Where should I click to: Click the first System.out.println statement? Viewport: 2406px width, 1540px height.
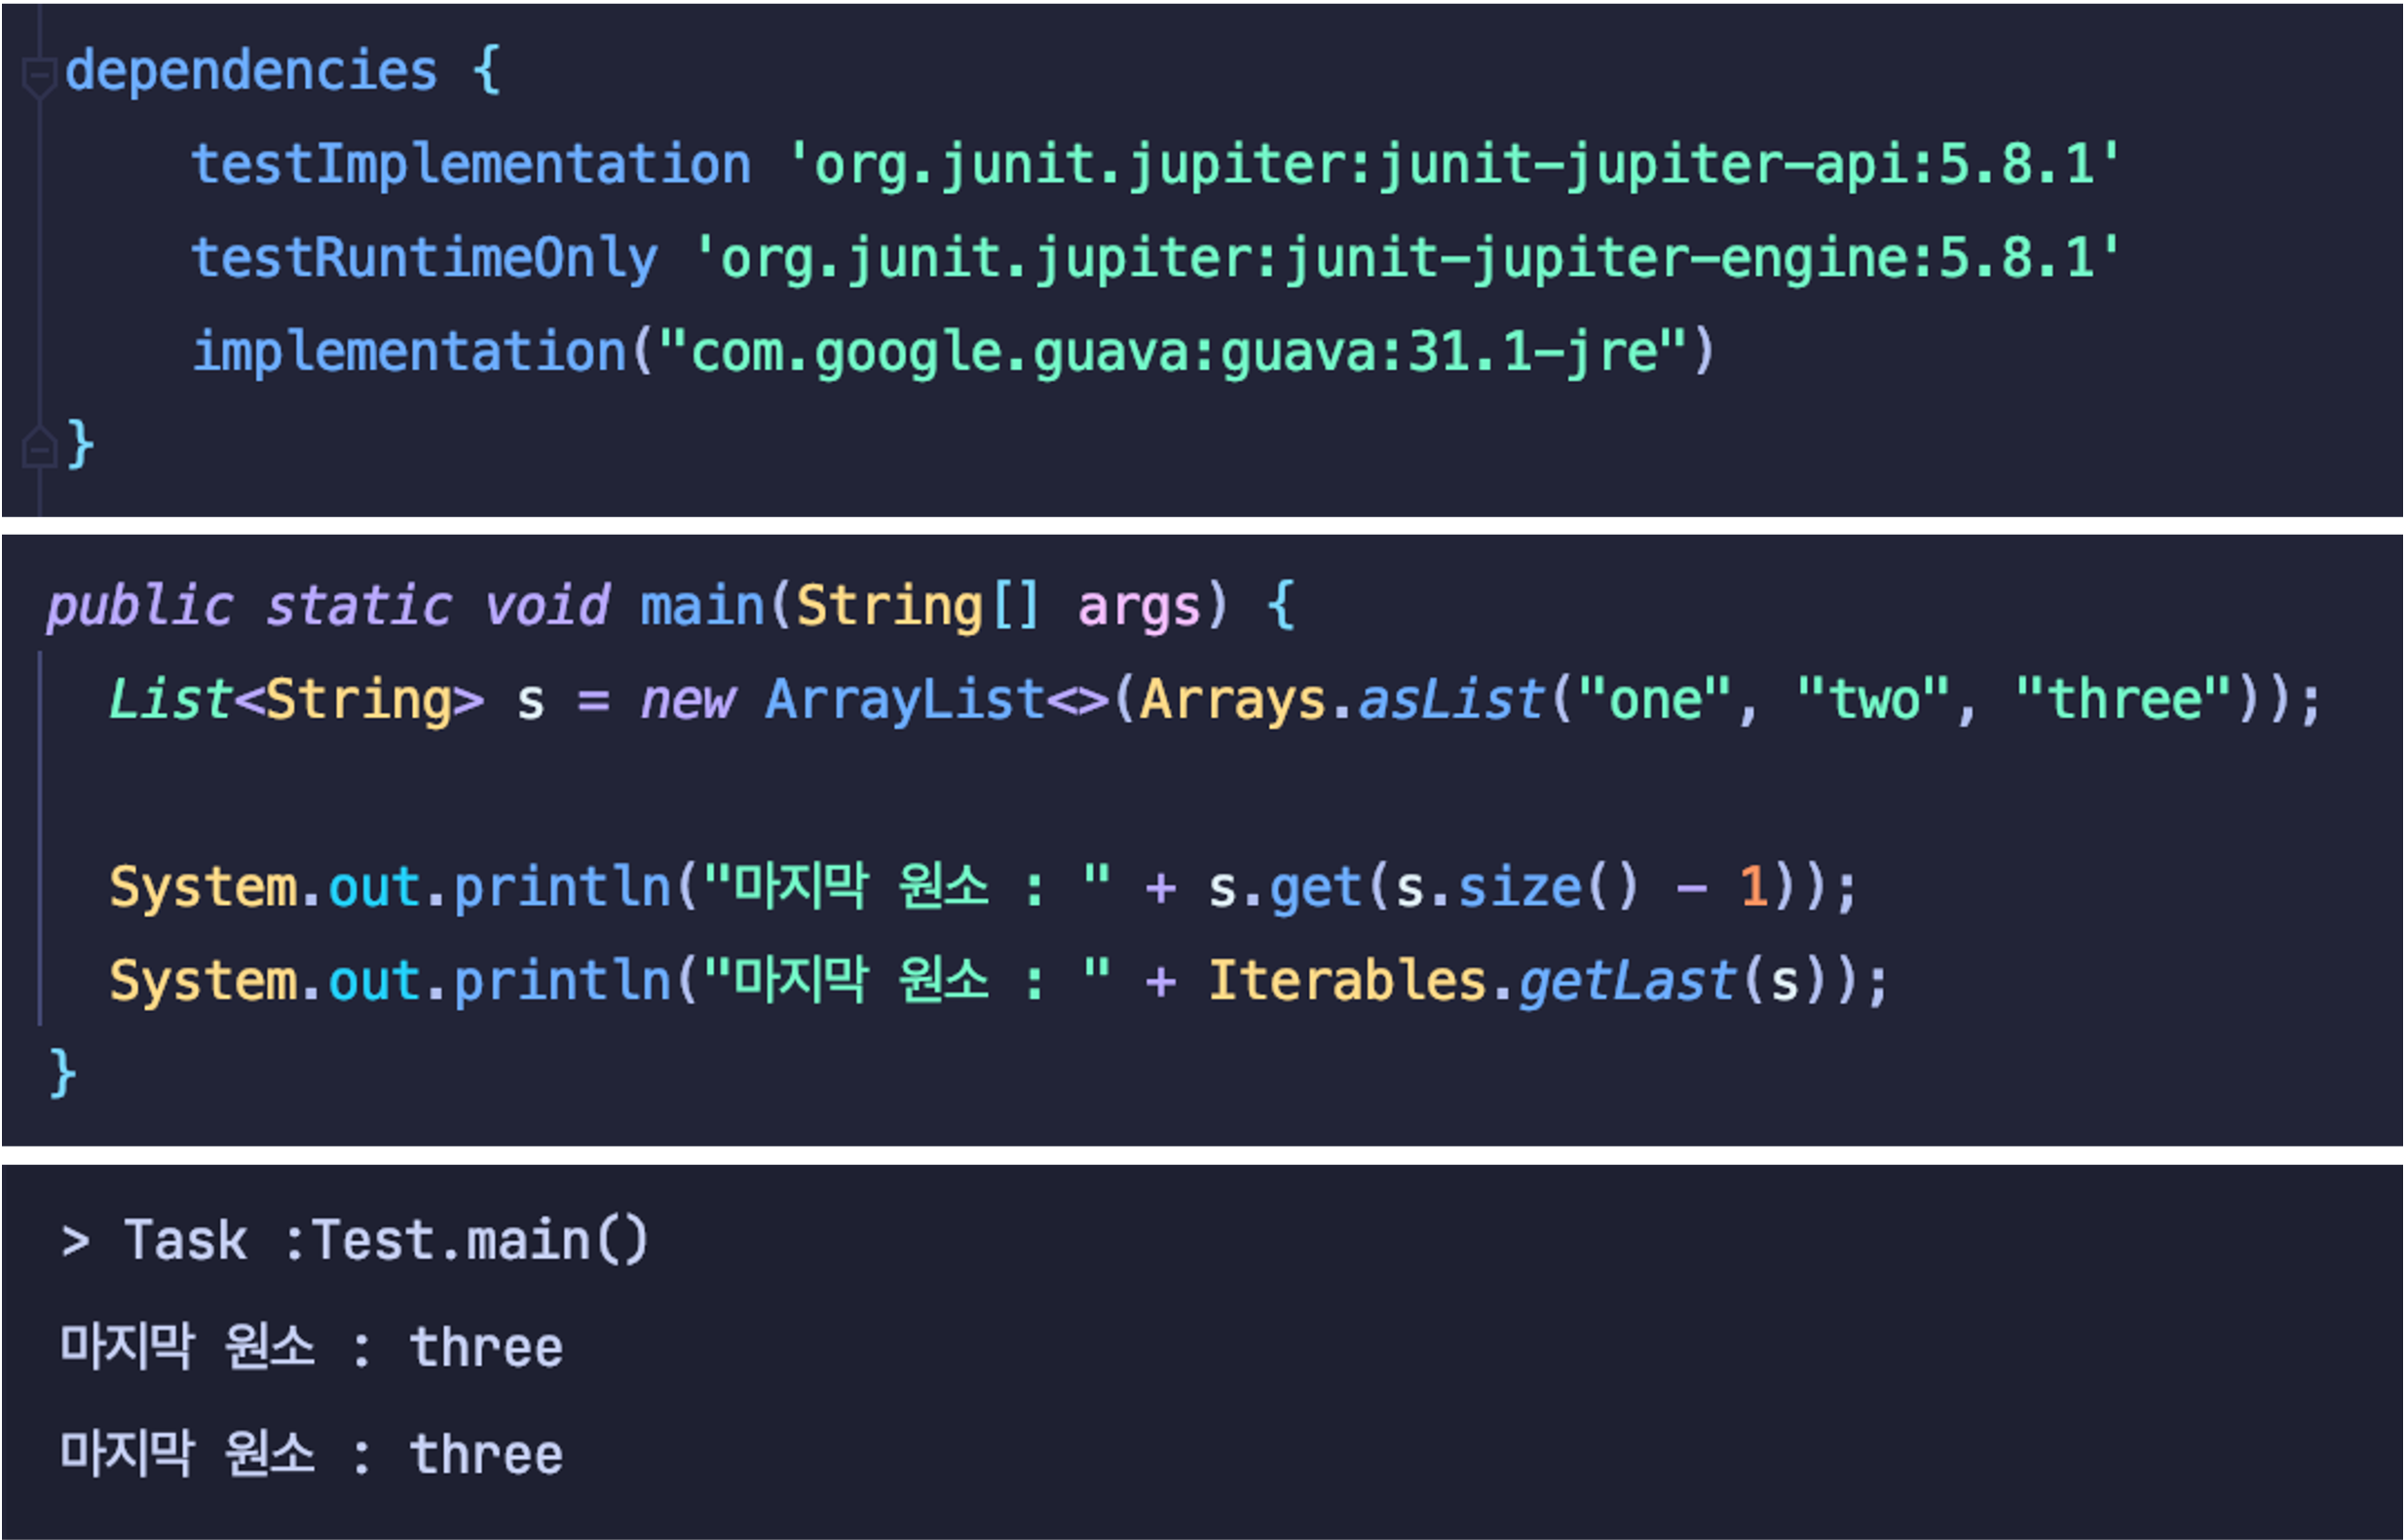(x=390, y=887)
